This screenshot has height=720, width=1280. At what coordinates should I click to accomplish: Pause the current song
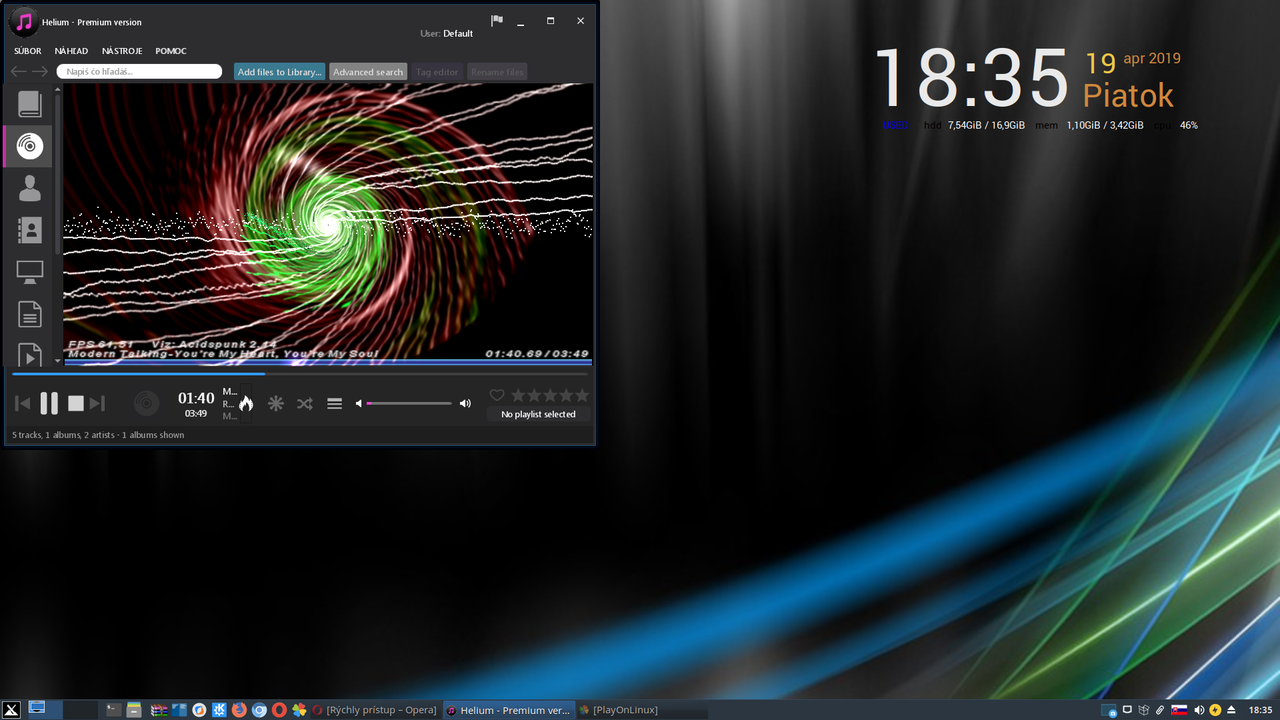pos(49,403)
